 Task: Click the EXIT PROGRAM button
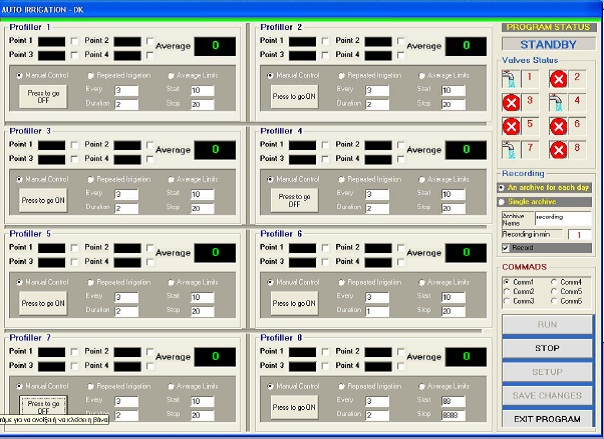coord(547,419)
